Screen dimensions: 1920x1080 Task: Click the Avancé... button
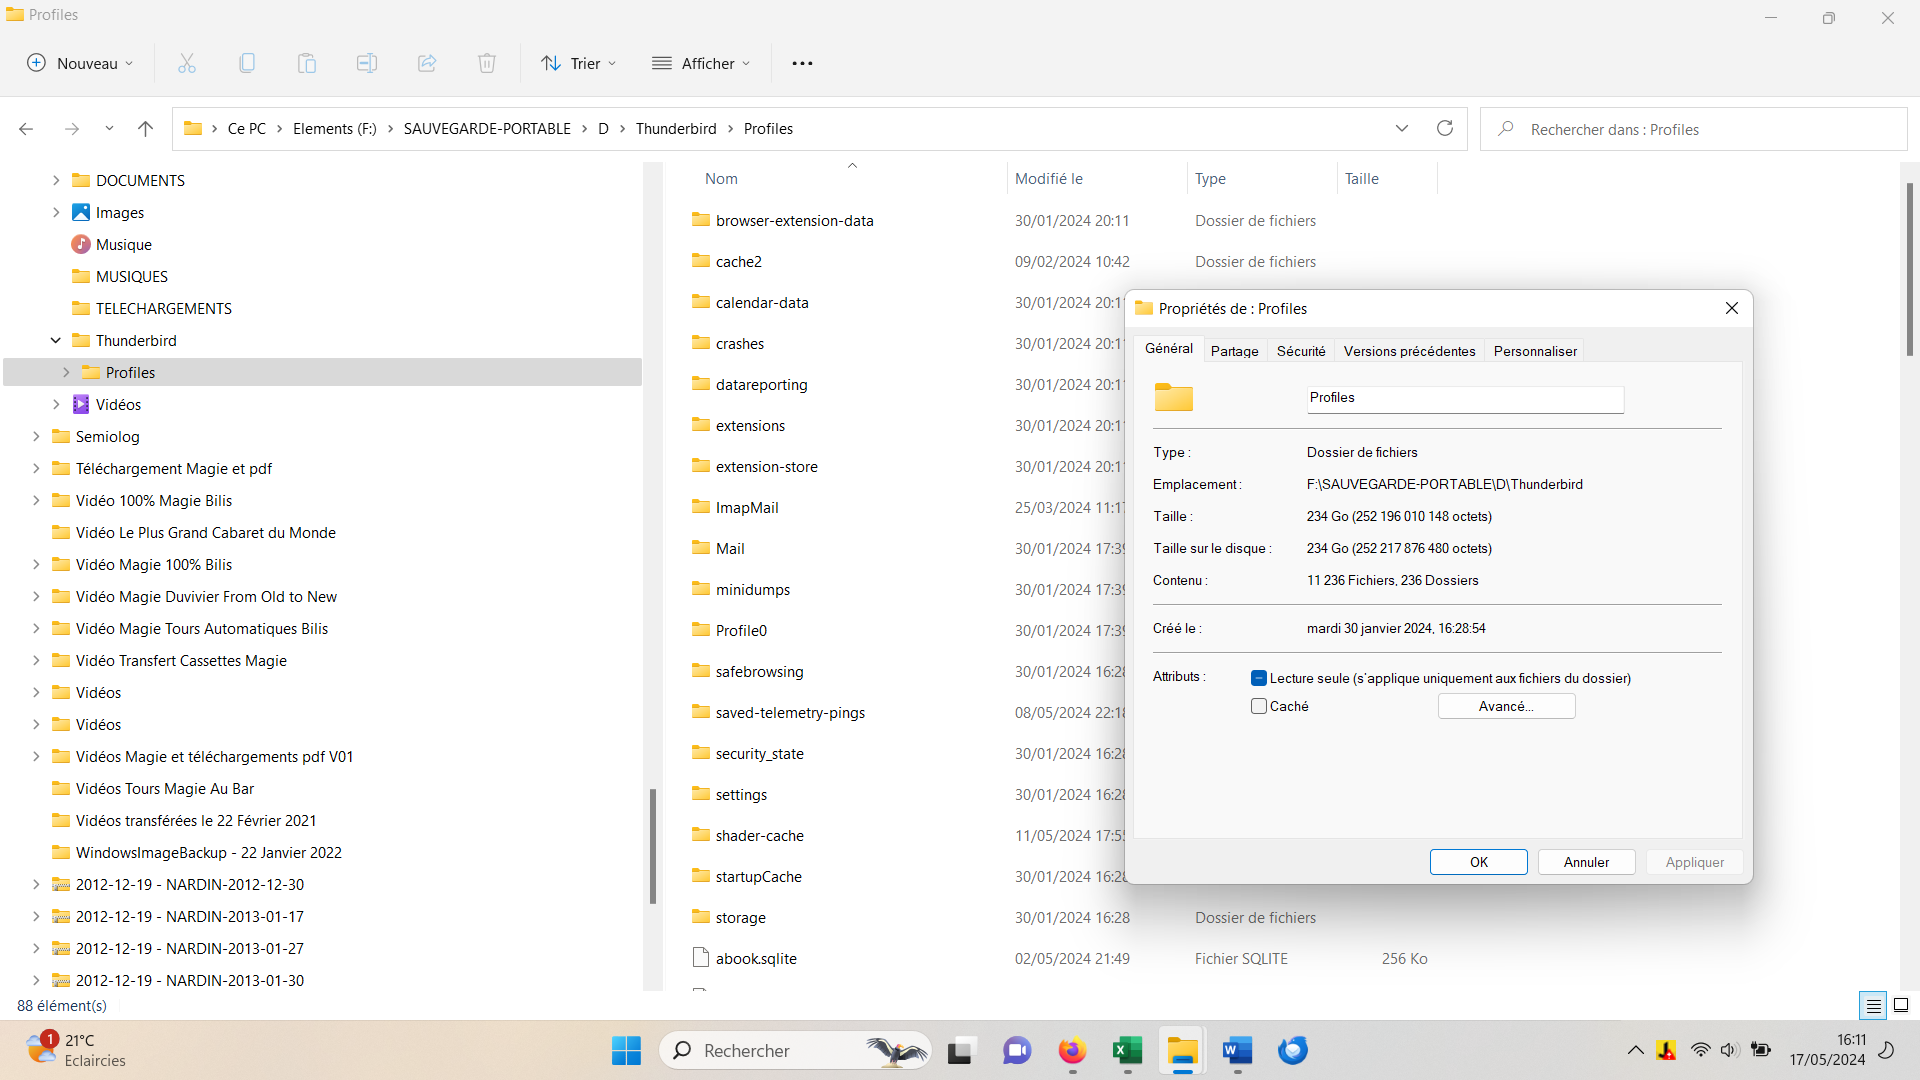click(x=1506, y=706)
